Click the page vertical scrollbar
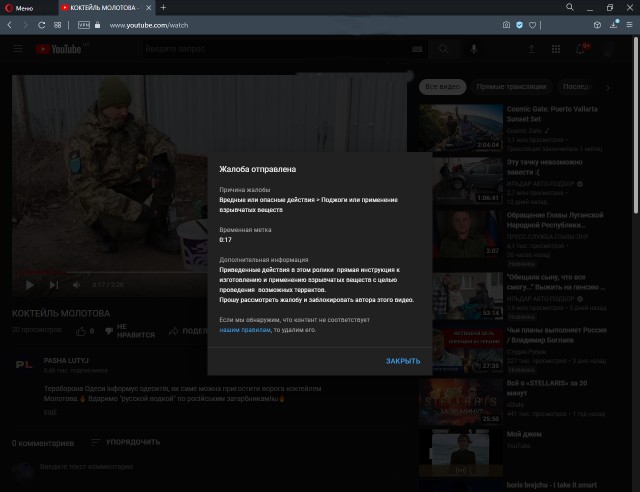 coord(636,125)
